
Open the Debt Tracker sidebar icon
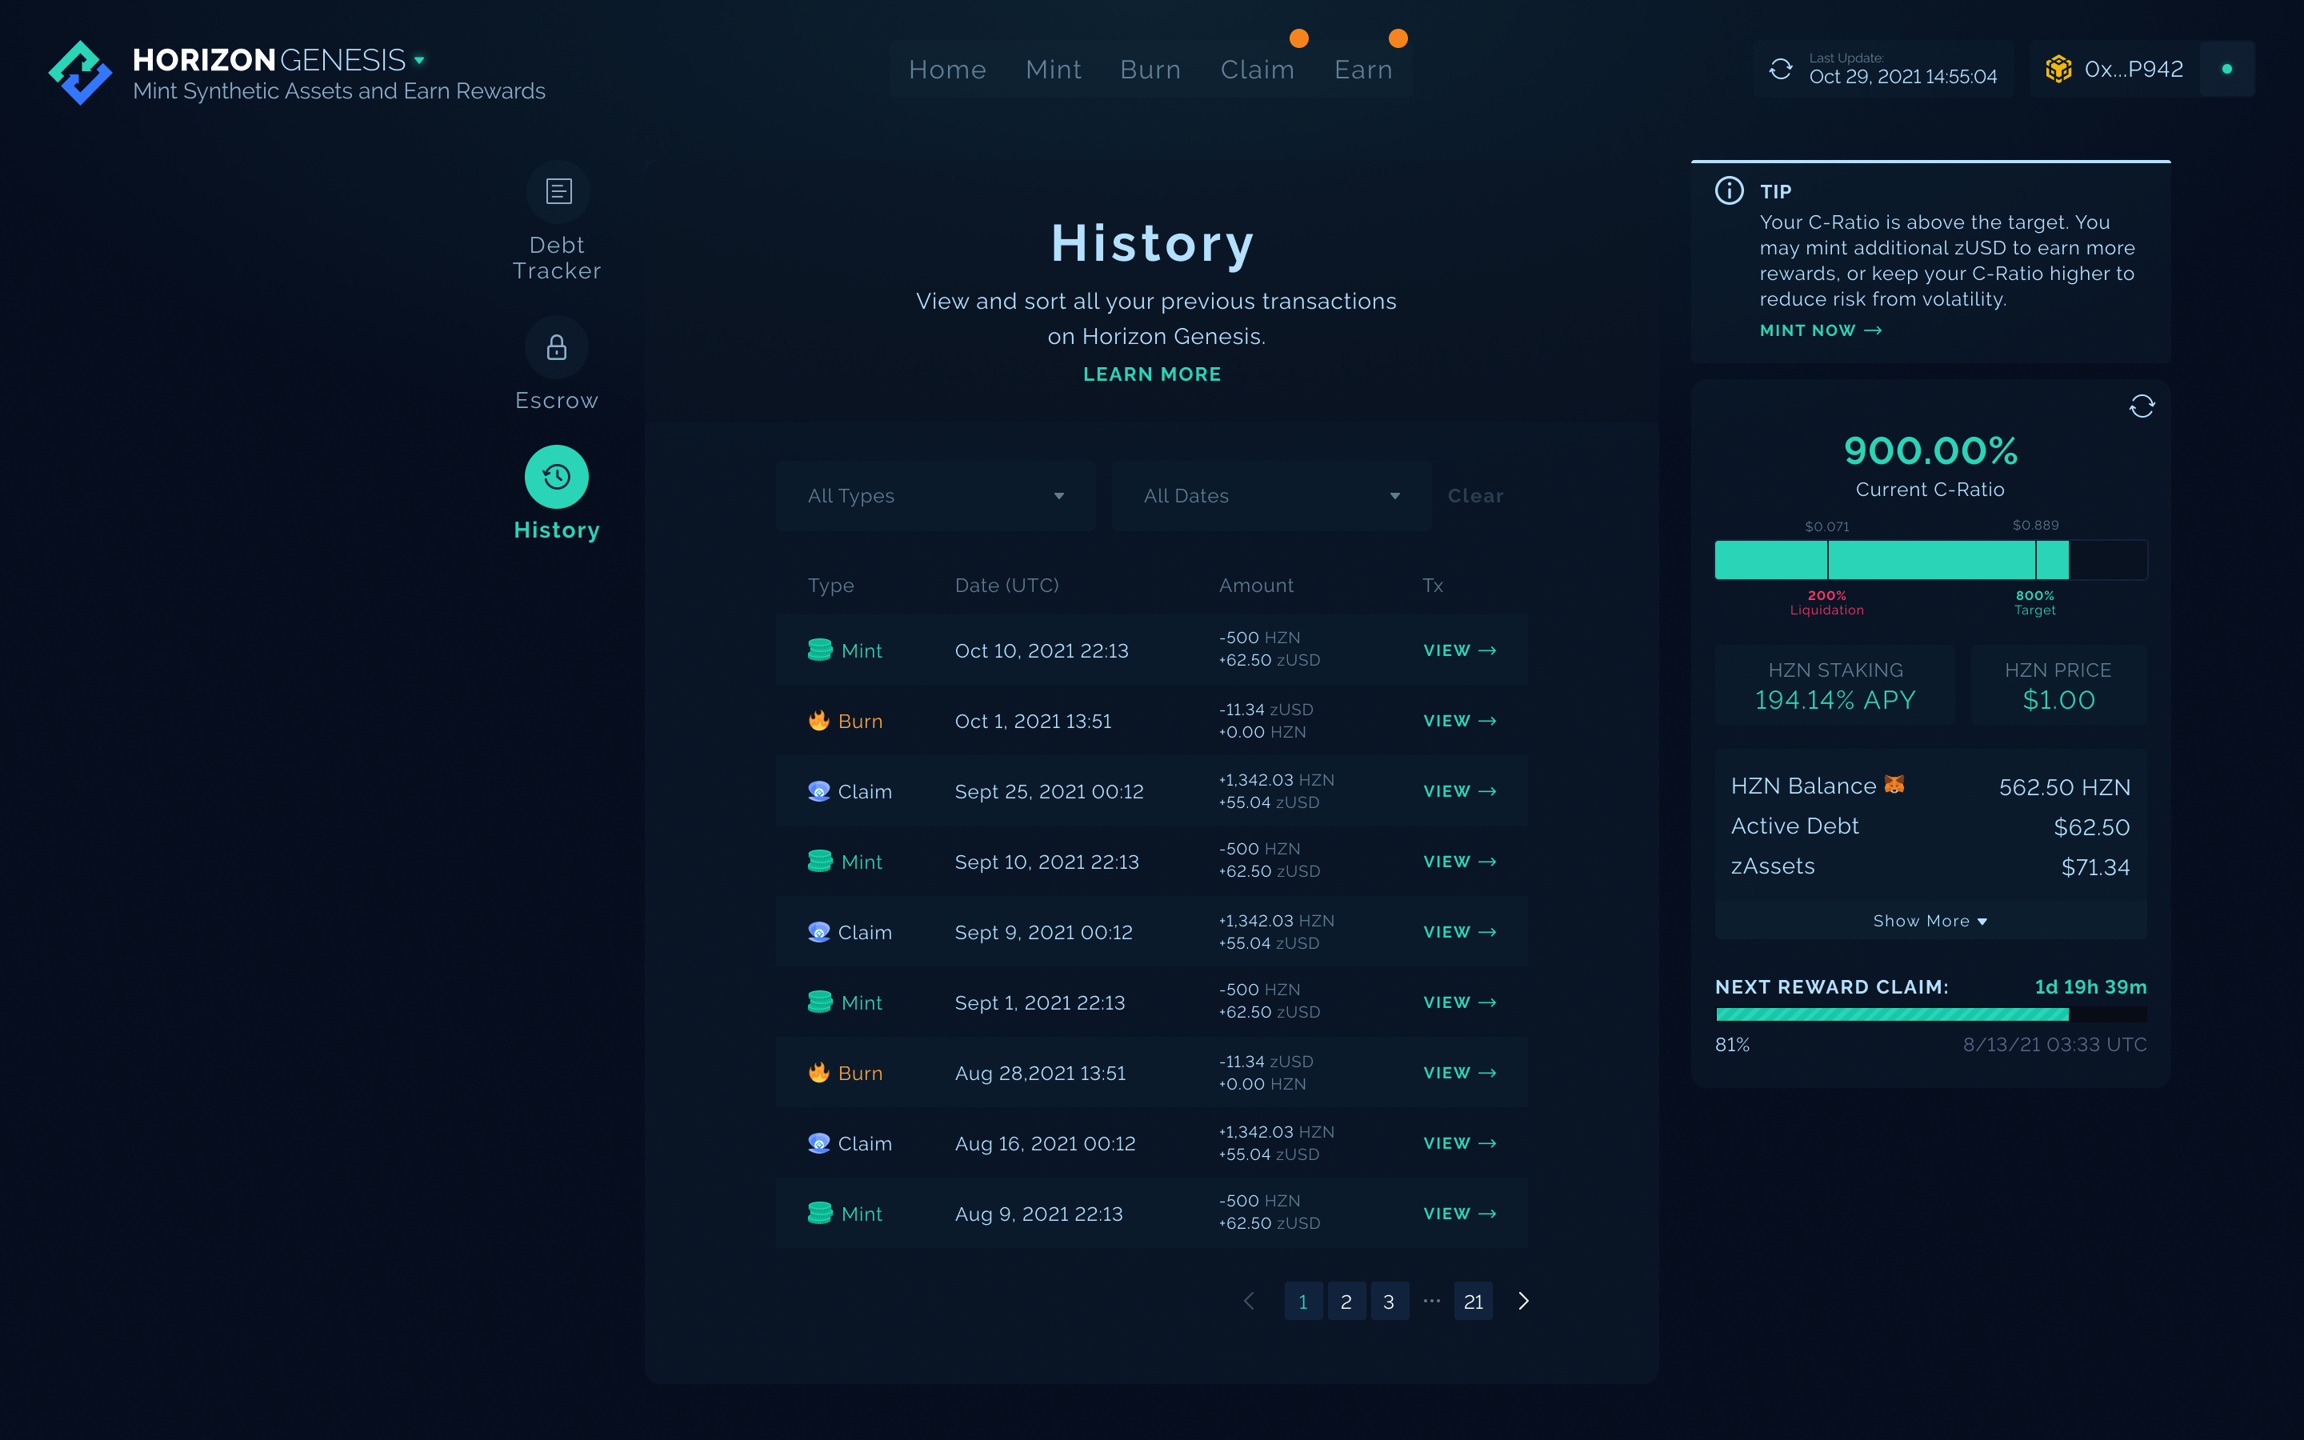click(x=557, y=191)
